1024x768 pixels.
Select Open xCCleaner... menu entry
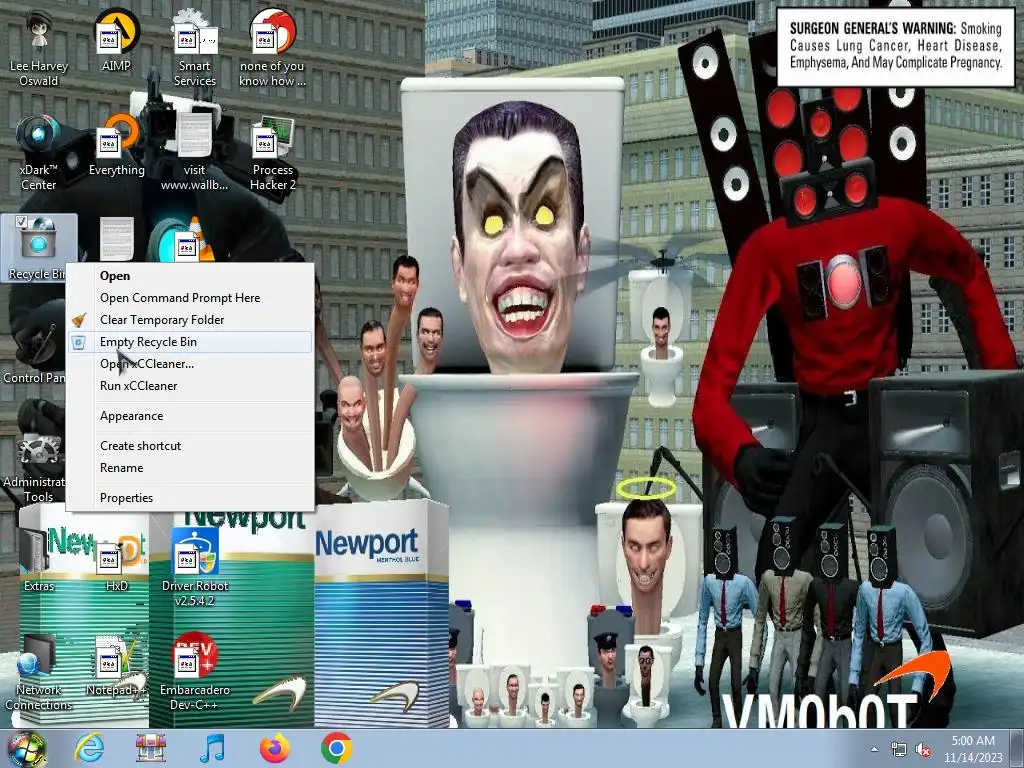pyautogui.click(x=190, y=364)
